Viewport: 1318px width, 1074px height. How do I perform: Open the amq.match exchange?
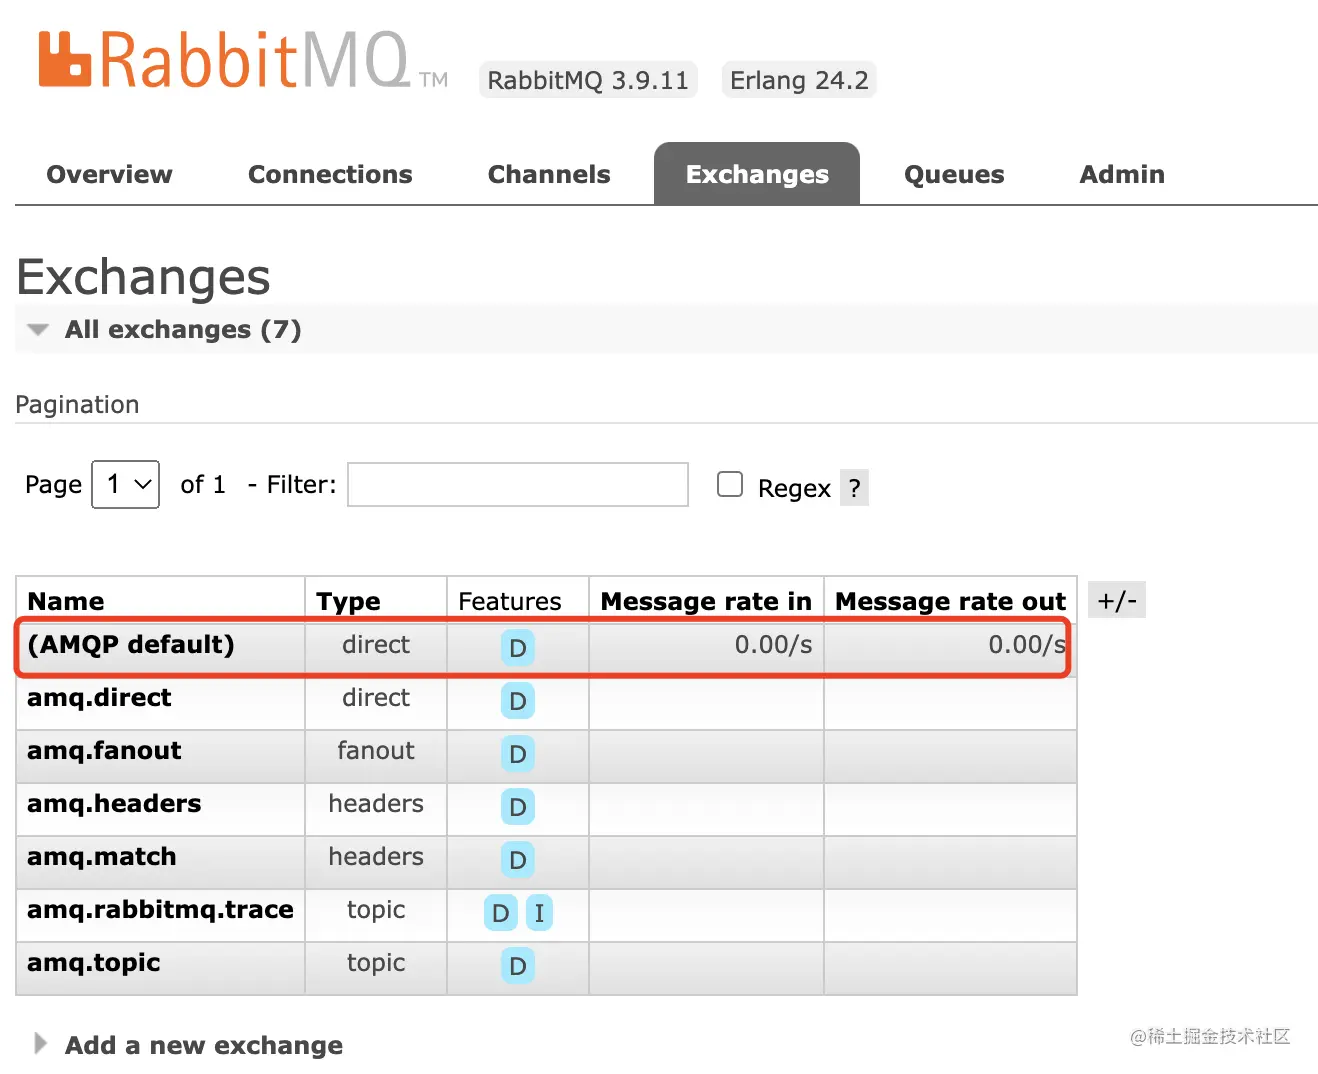102,856
